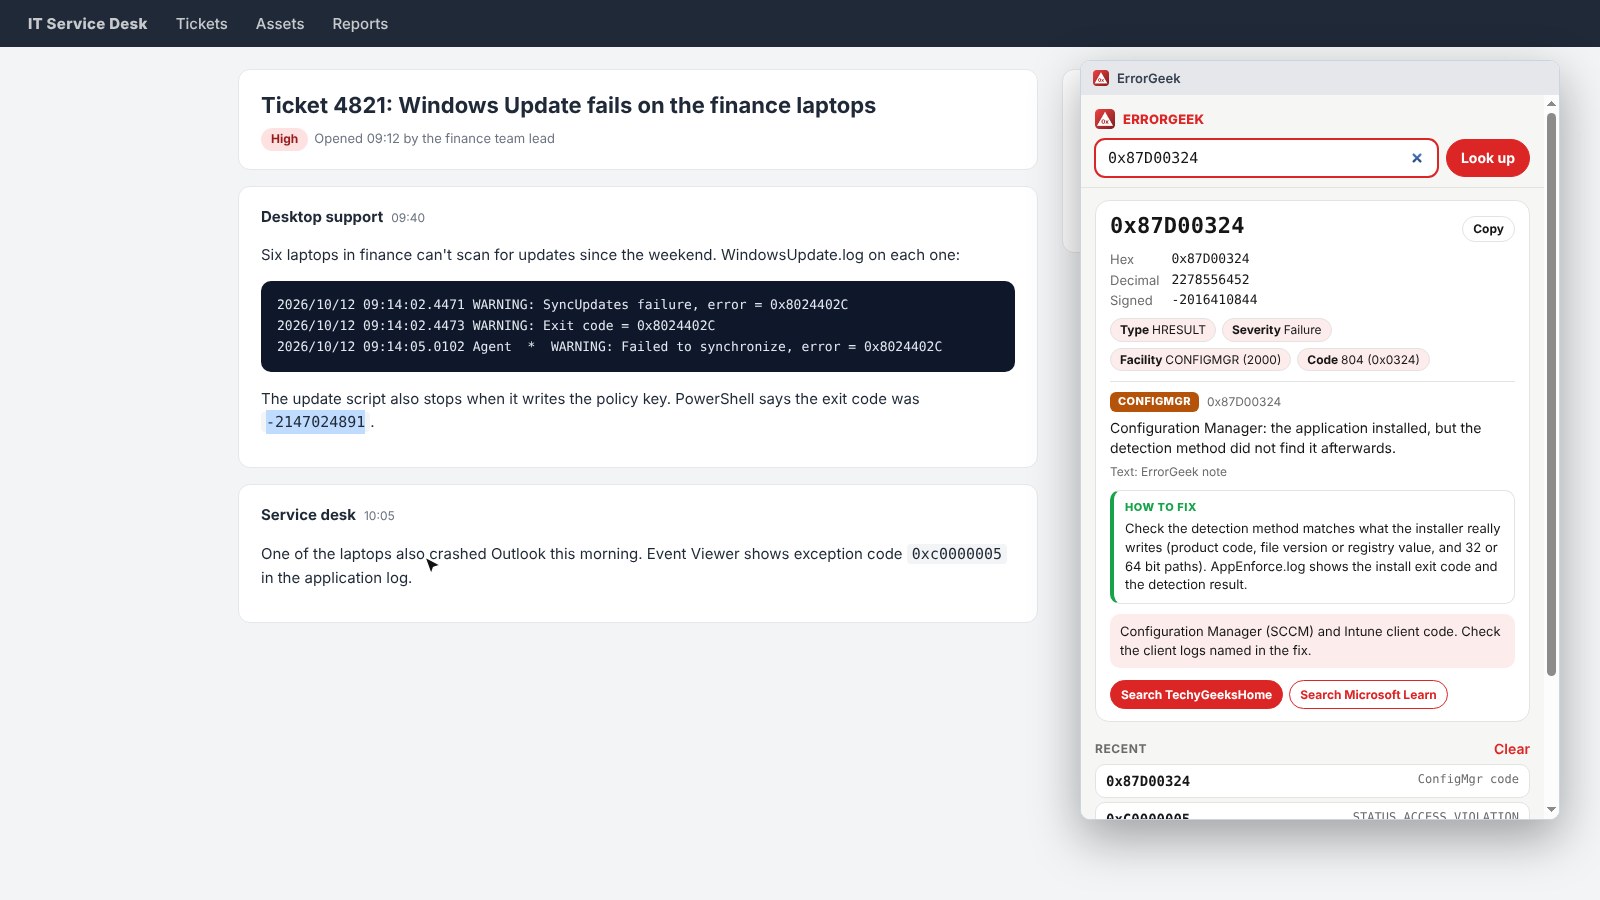The height and width of the screenshot is (900, 1600).
Task: Click the red ERRORGEEK logo icon
Action: (x=1105, y=119)
